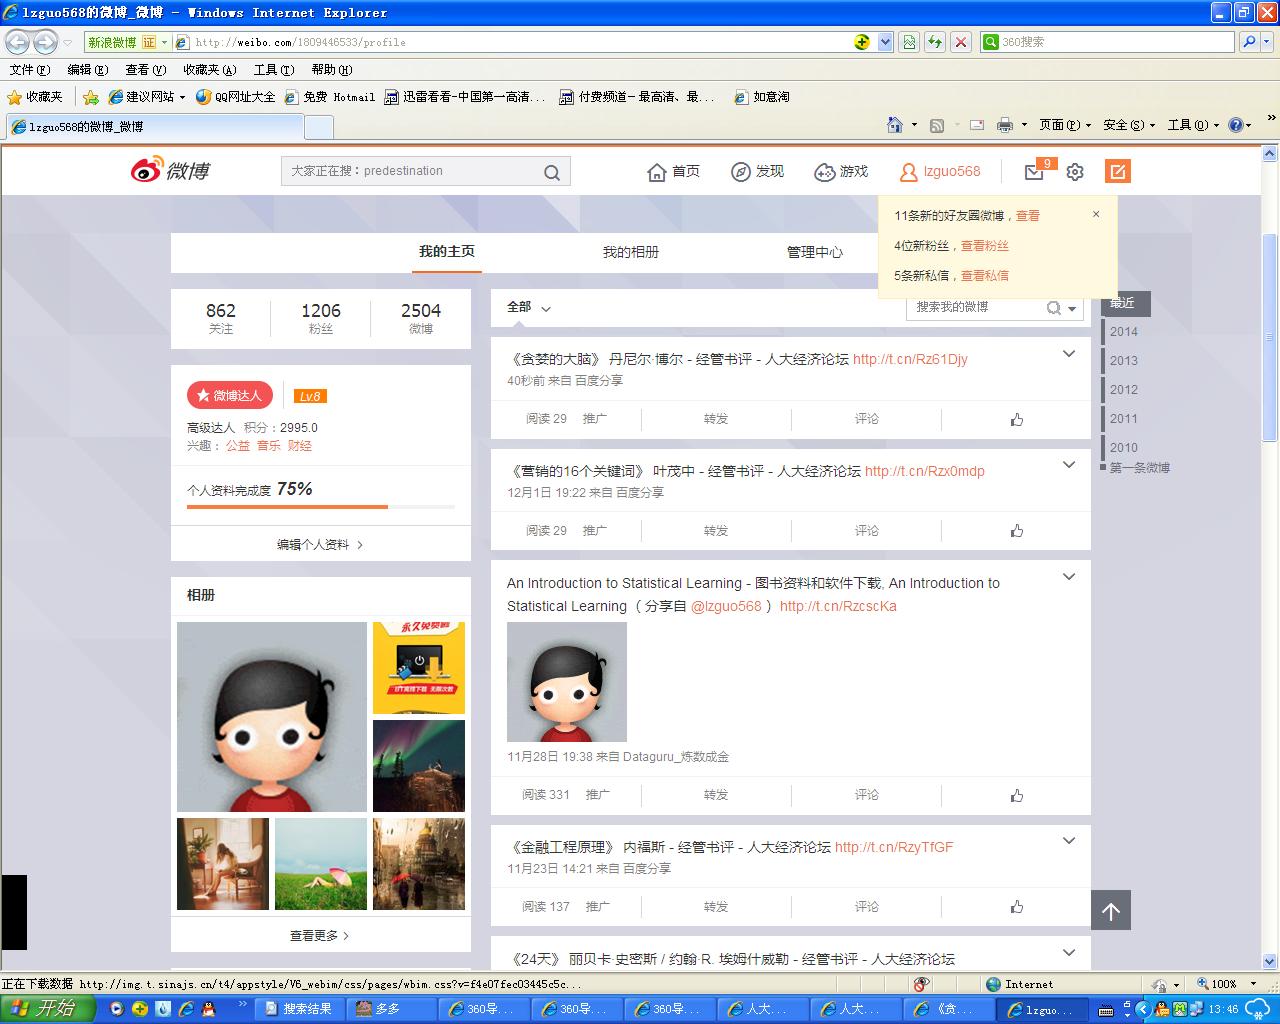Click the Print icon in IE toolbar
The width and height of the screenshot is (1280, 1024).
point(1004,125)
